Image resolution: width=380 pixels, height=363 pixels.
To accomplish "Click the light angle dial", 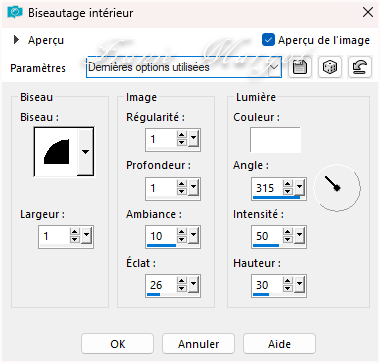I will [x=337, y=188].
